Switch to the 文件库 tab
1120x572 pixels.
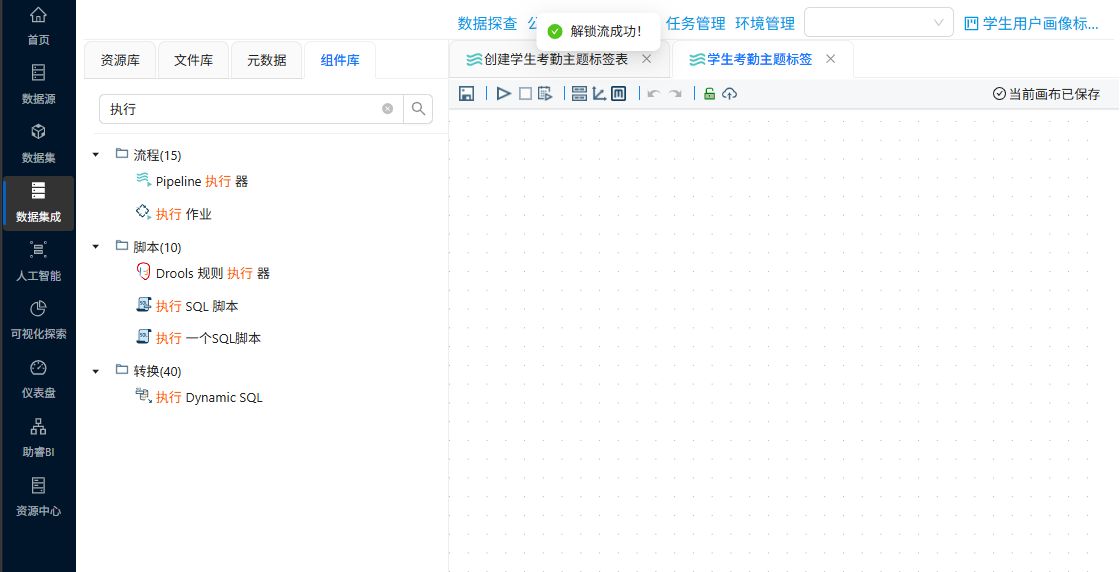click(194, 60)
